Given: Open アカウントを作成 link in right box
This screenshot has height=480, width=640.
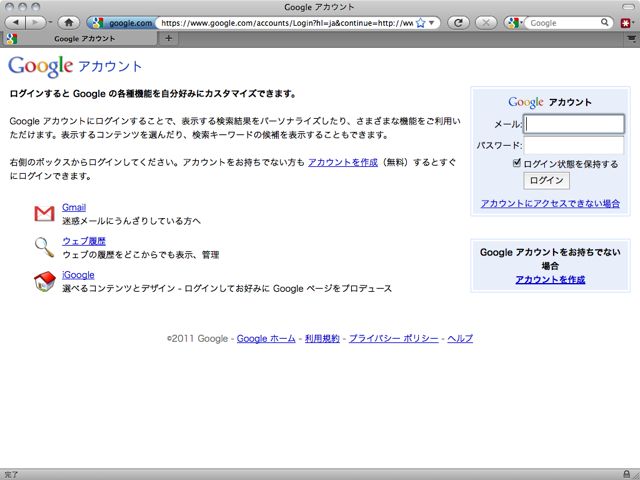Looking at the screenshot, I should click(x=550, y=280).
